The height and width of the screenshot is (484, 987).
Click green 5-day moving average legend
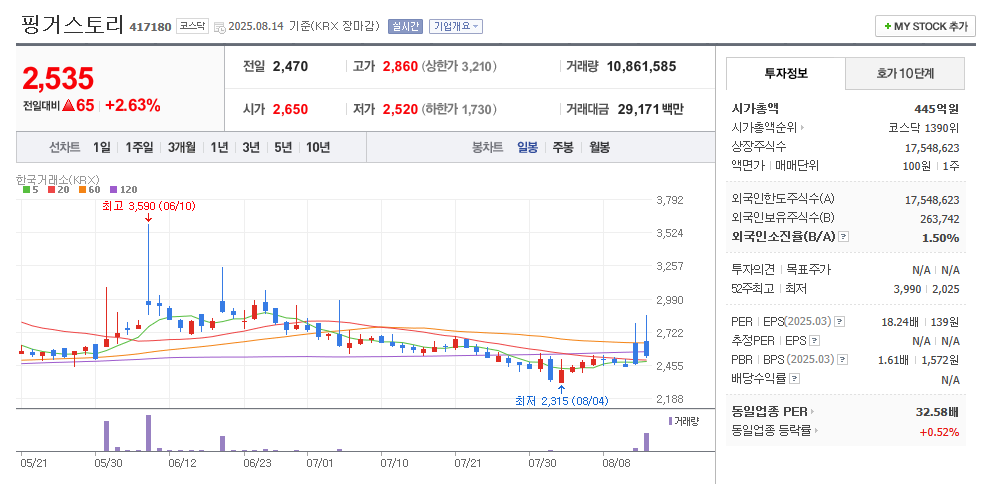30,189
